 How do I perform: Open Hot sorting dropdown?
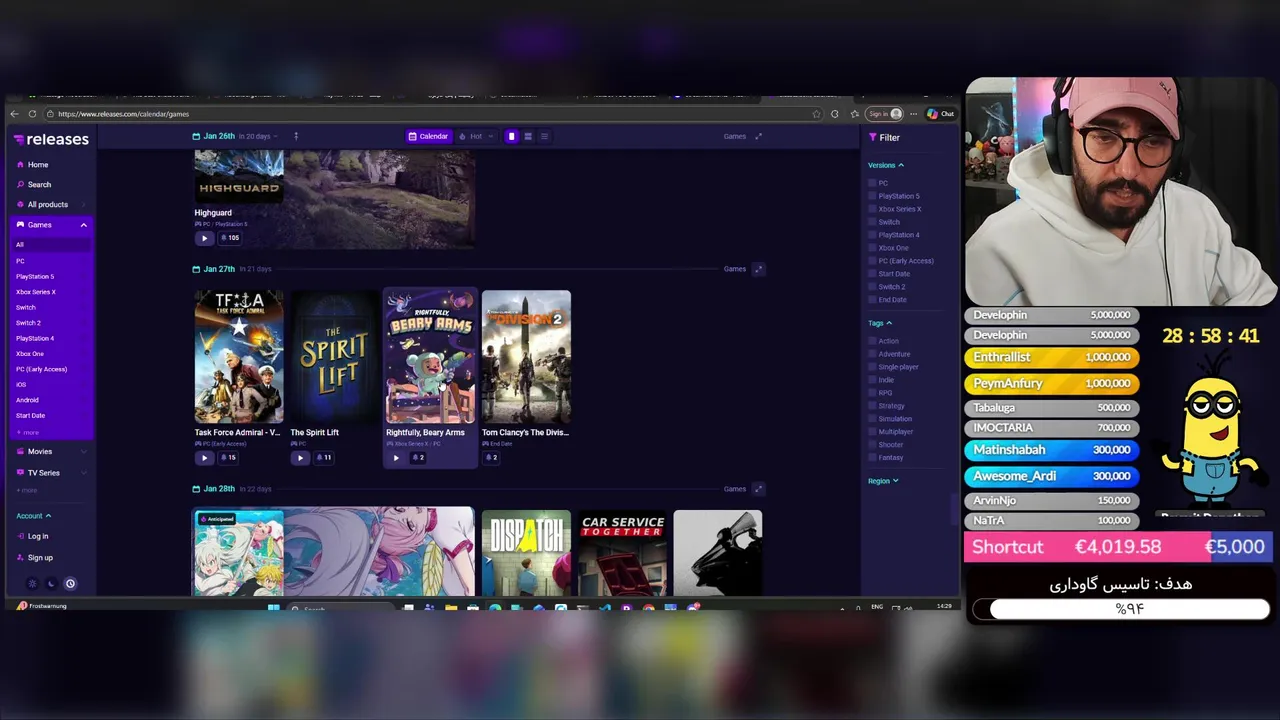pos(476,136)
